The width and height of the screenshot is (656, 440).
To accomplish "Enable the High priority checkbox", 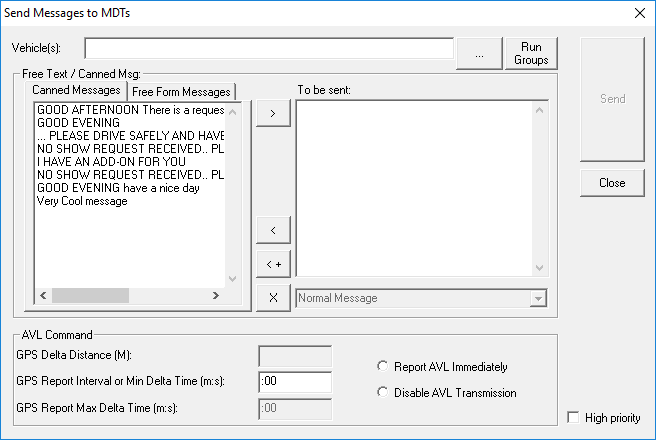I will tap(573, 418).
